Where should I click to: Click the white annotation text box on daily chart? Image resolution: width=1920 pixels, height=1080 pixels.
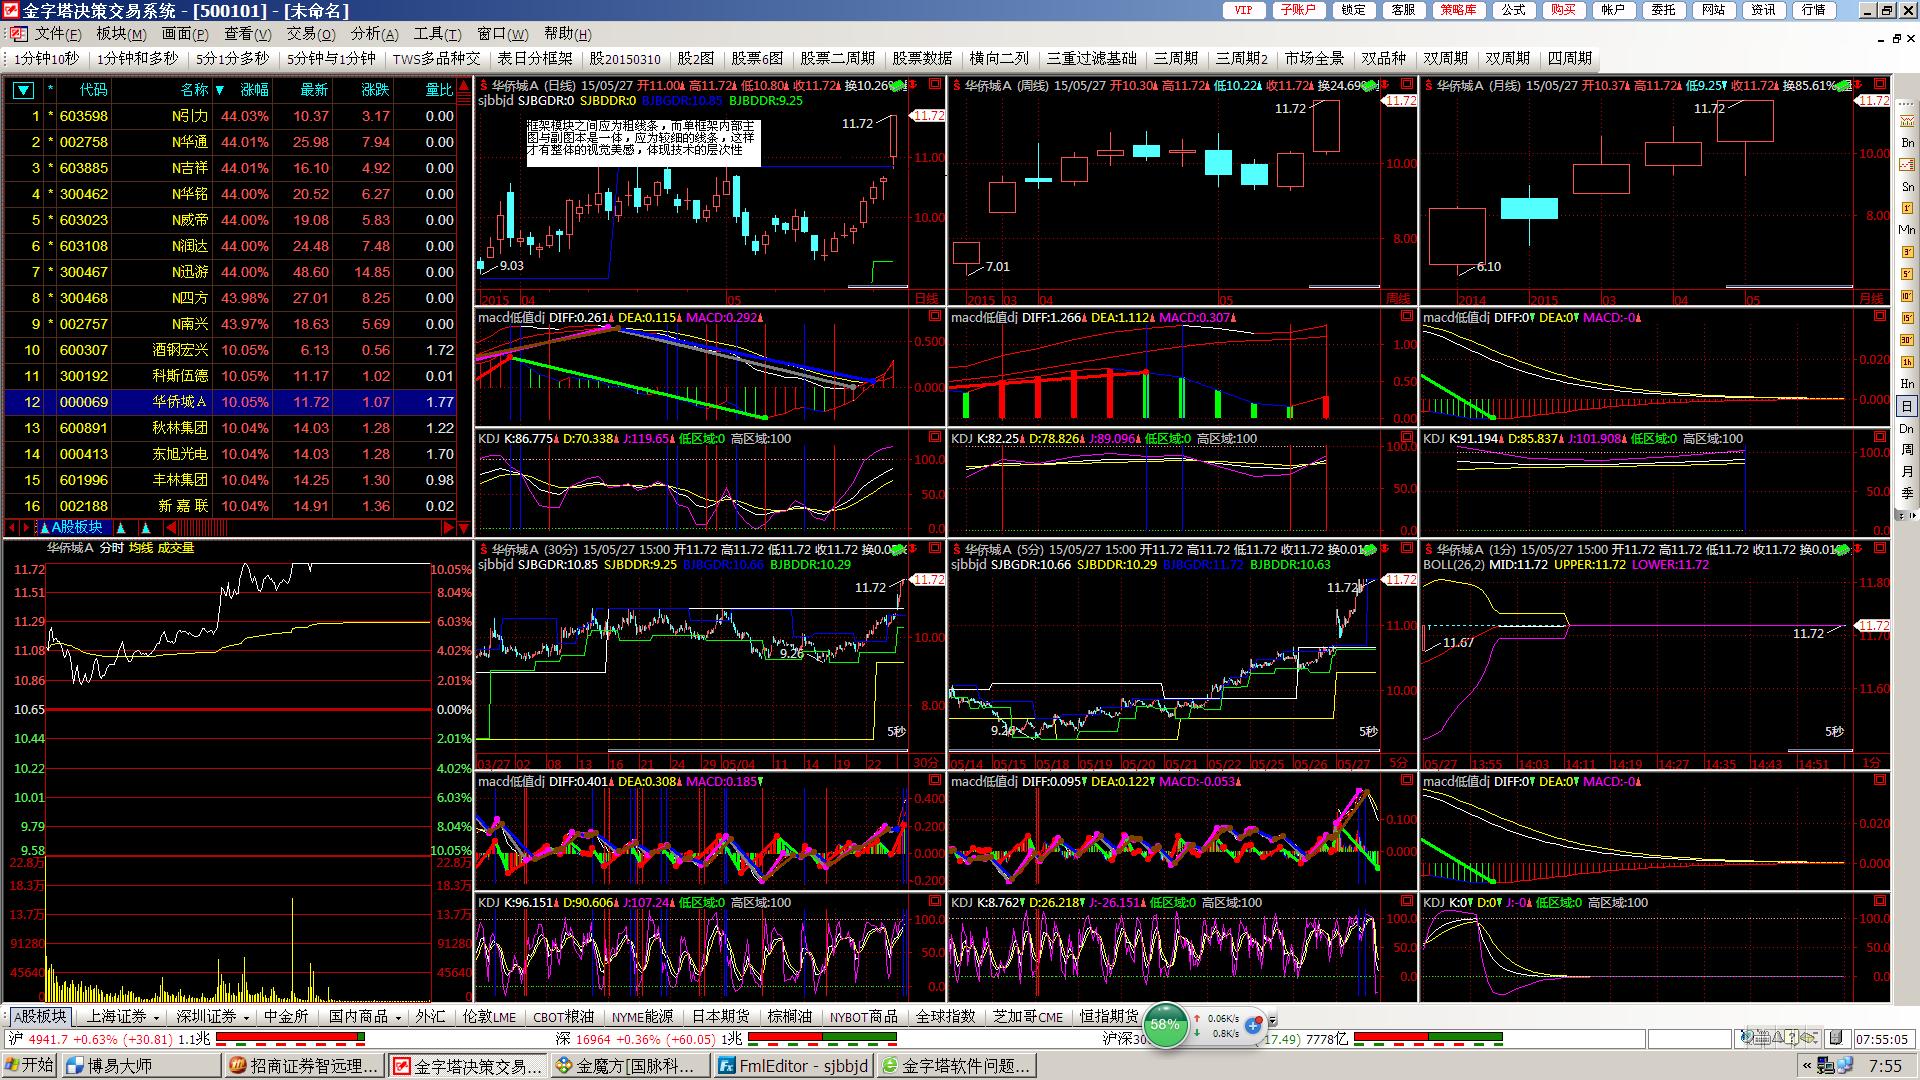[643, 143]
